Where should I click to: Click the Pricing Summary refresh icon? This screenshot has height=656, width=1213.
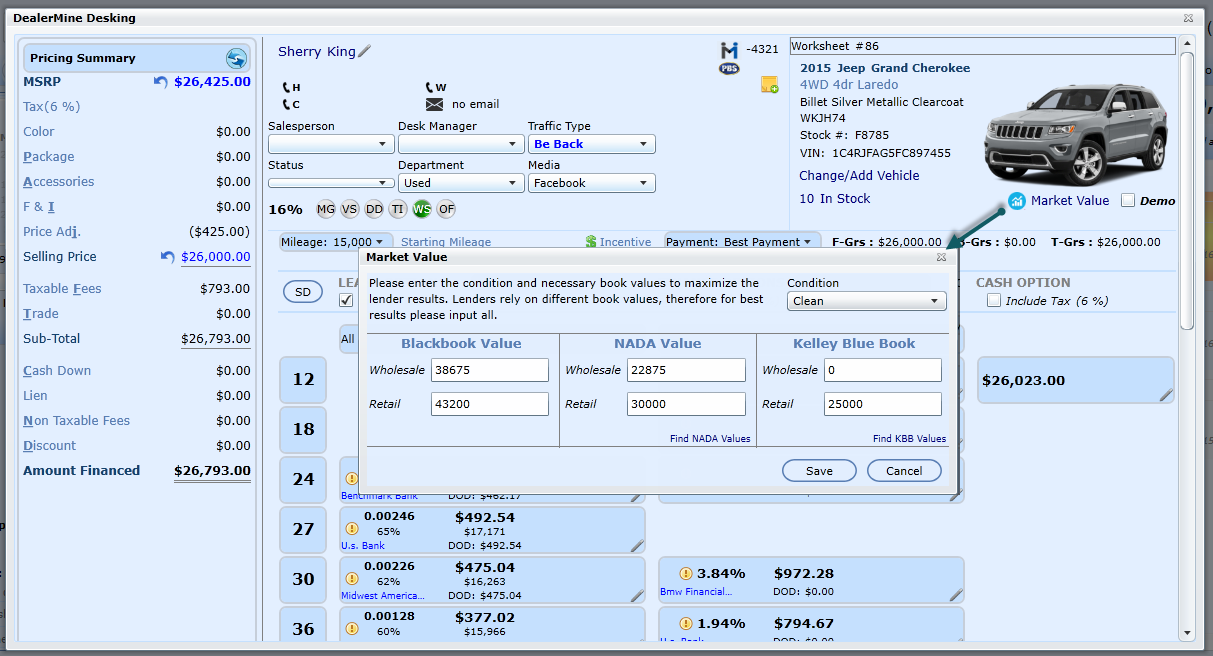(236, 58)
